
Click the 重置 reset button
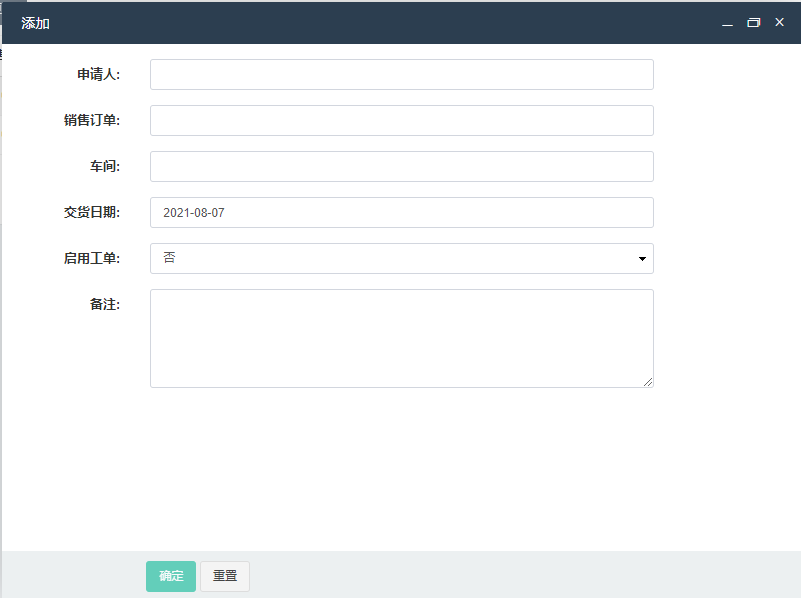coord(225,576)
